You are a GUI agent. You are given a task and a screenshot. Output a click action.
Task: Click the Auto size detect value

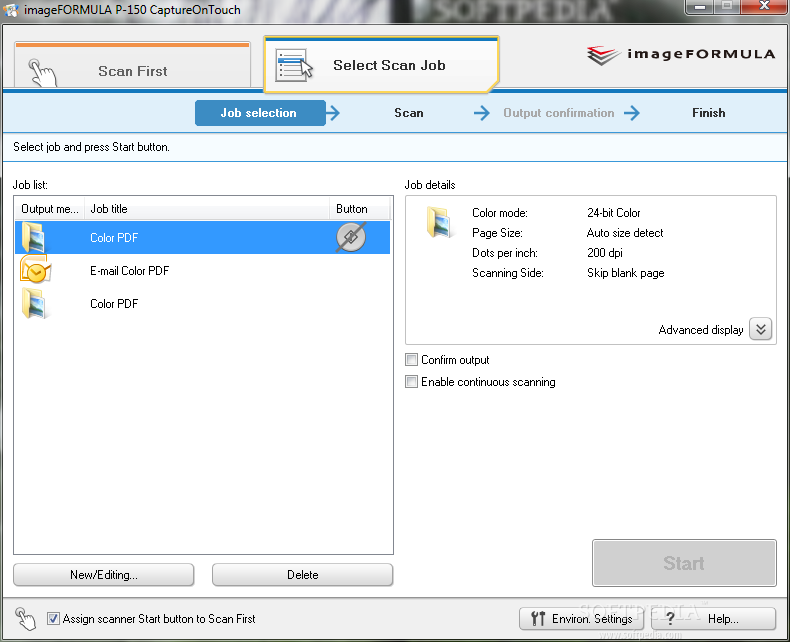click(625, 233)
